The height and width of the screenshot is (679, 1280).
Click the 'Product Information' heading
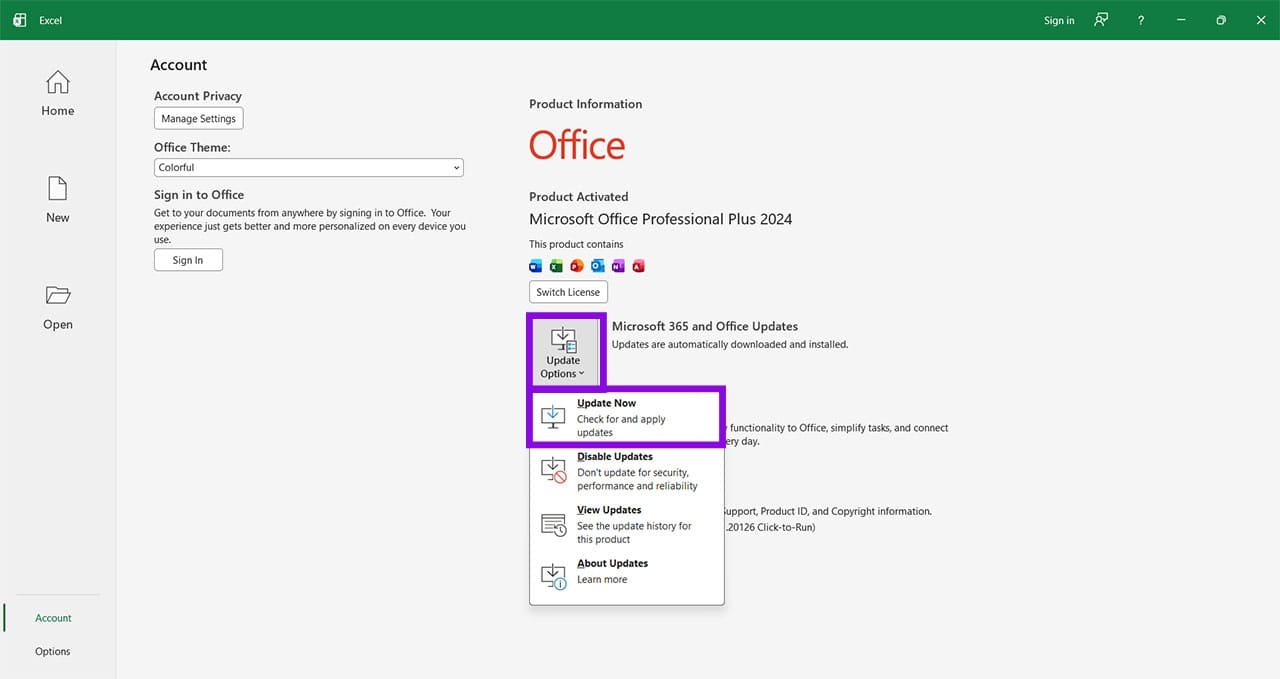pos(586,104)
